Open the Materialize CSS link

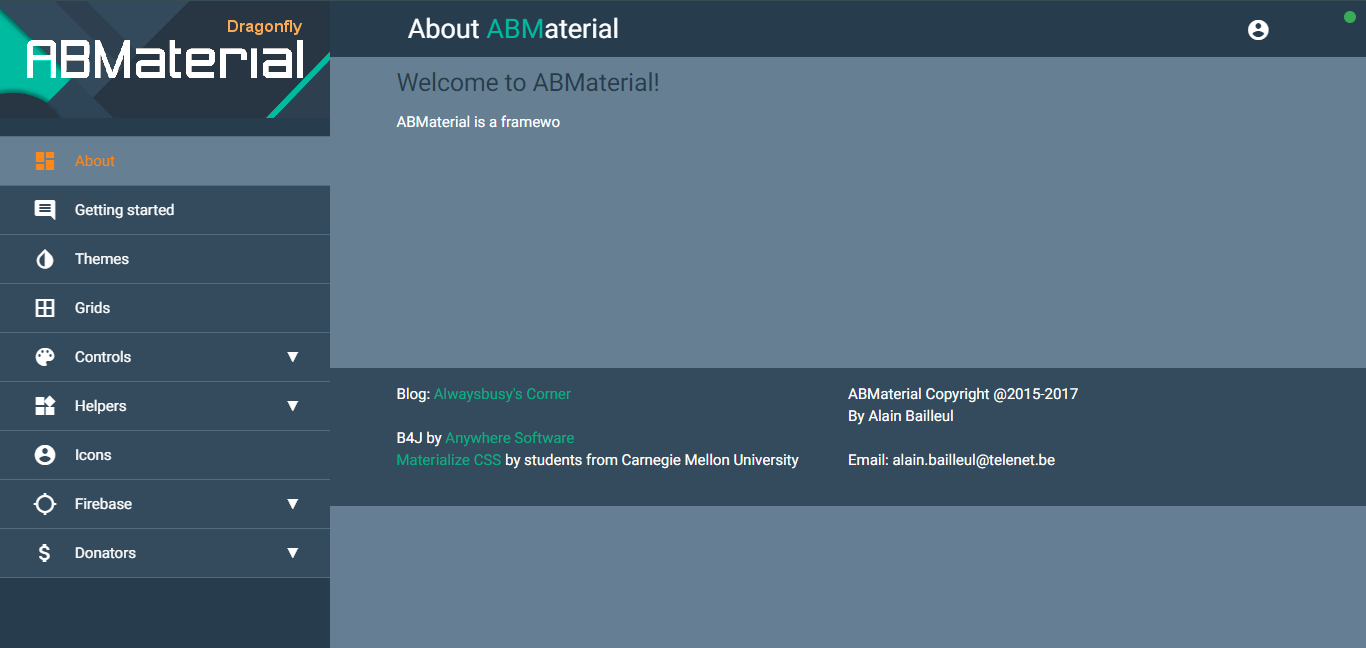(x=449, y=460)
